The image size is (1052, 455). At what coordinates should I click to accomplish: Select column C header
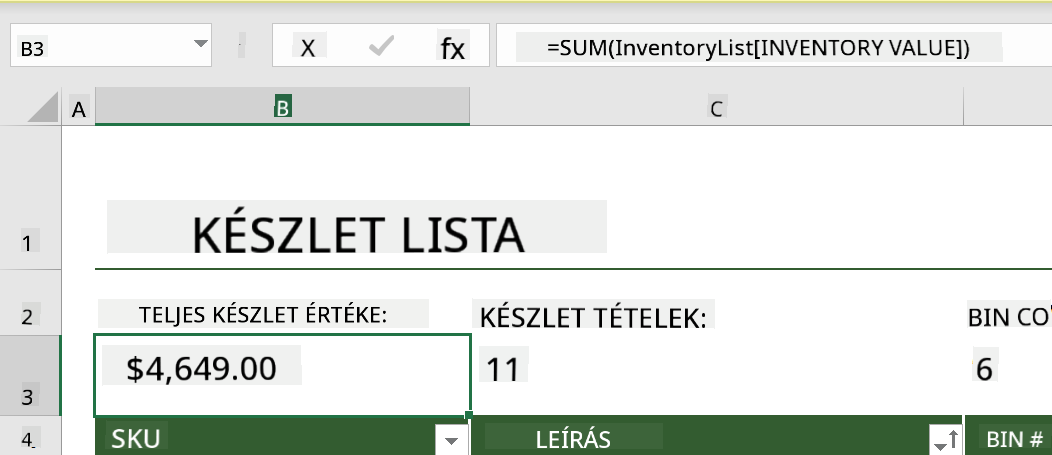click(x=717, y=108)
